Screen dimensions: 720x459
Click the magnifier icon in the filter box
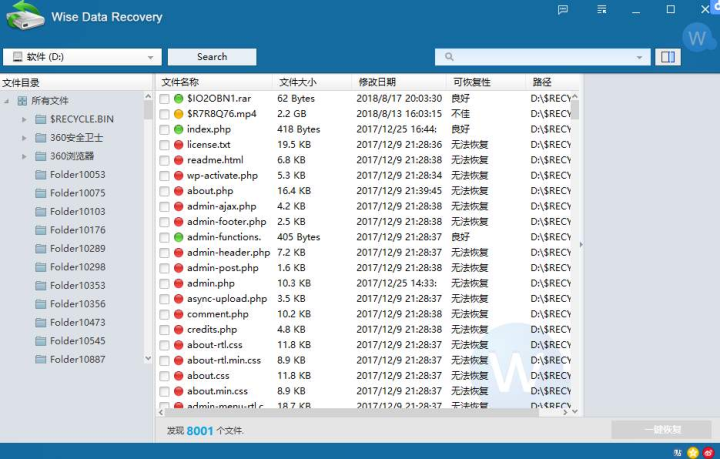(x=448, y=57)
